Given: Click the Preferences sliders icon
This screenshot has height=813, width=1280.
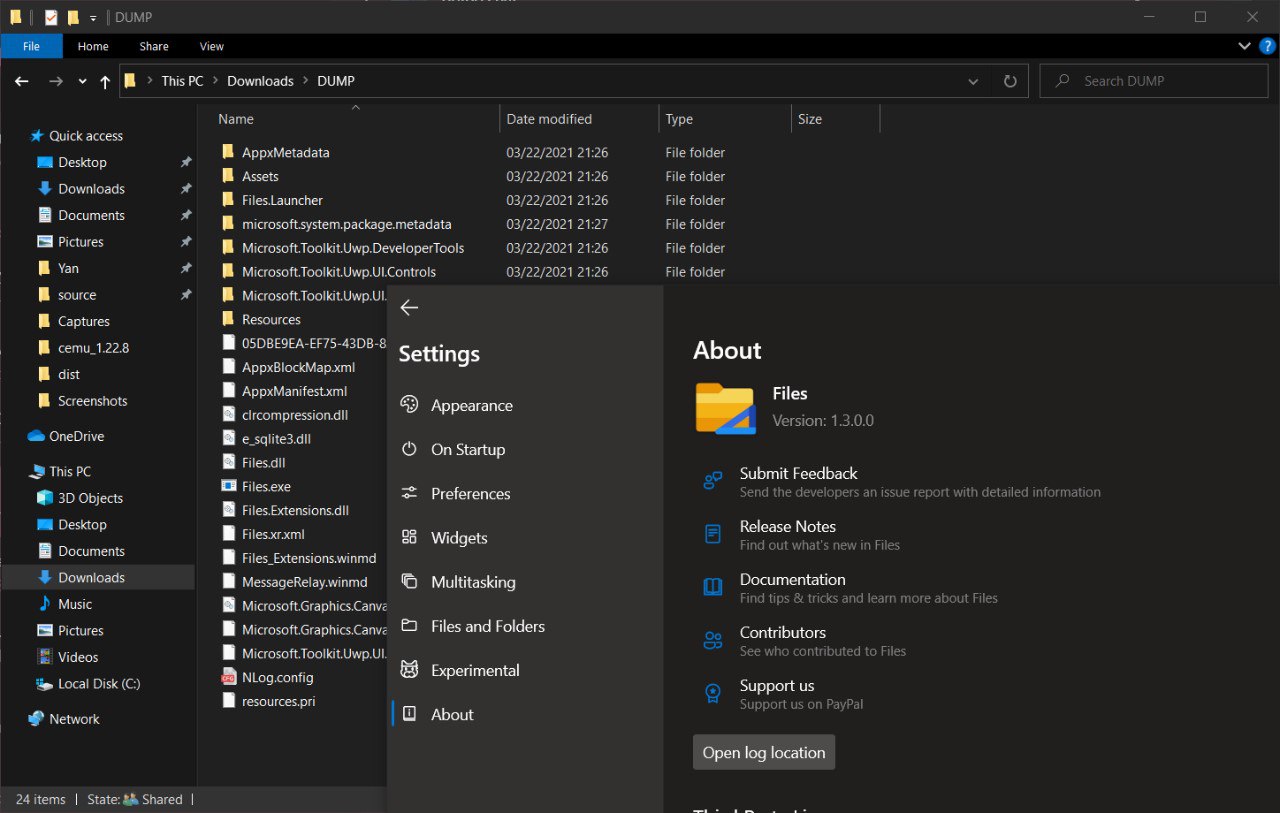Looking at the screenshot, I should click(x=409, y=493).
